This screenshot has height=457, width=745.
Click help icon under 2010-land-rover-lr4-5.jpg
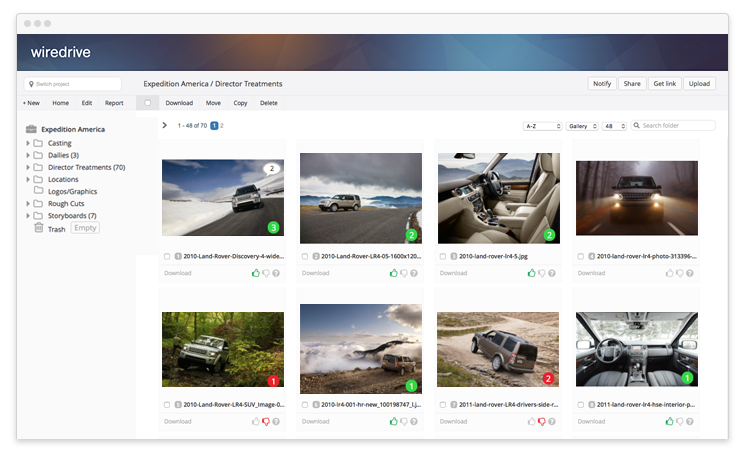(551, 272)
